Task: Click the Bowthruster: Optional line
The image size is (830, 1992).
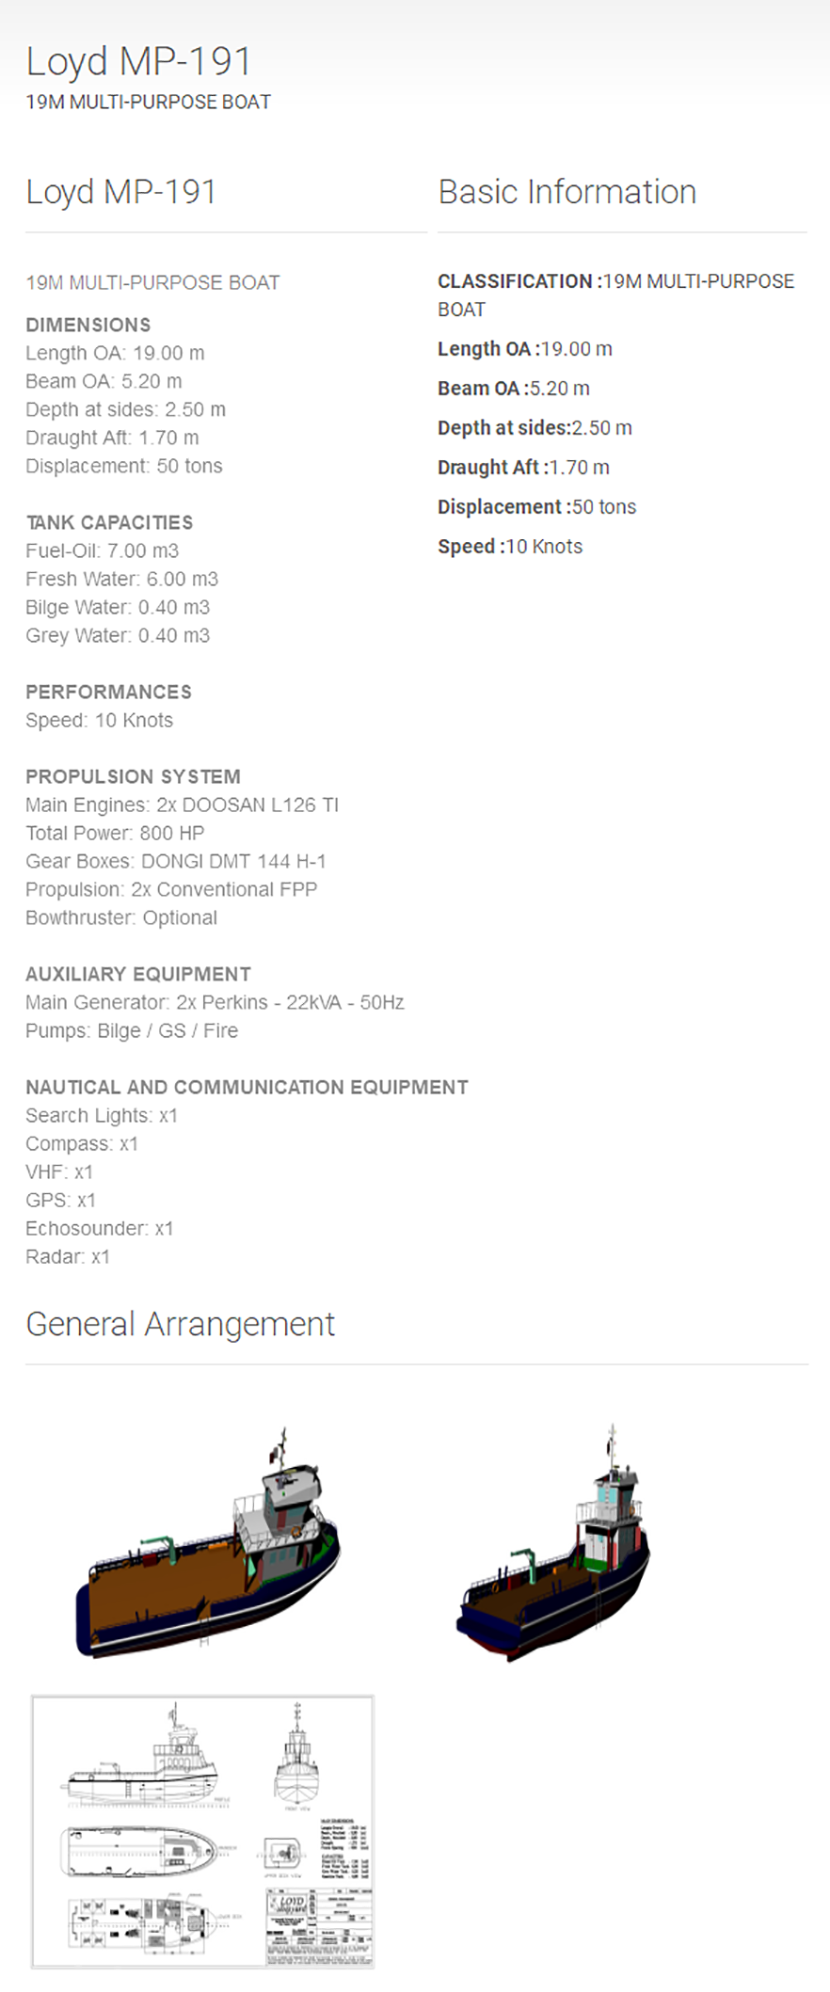Action: 121,918
